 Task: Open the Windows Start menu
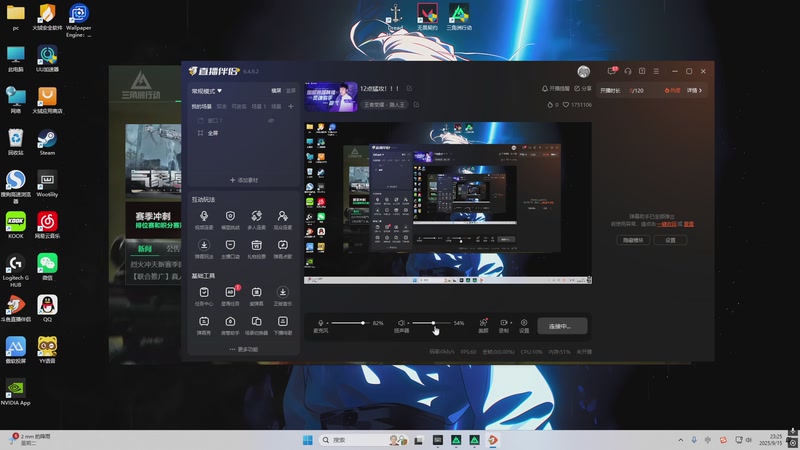point(308,440)
